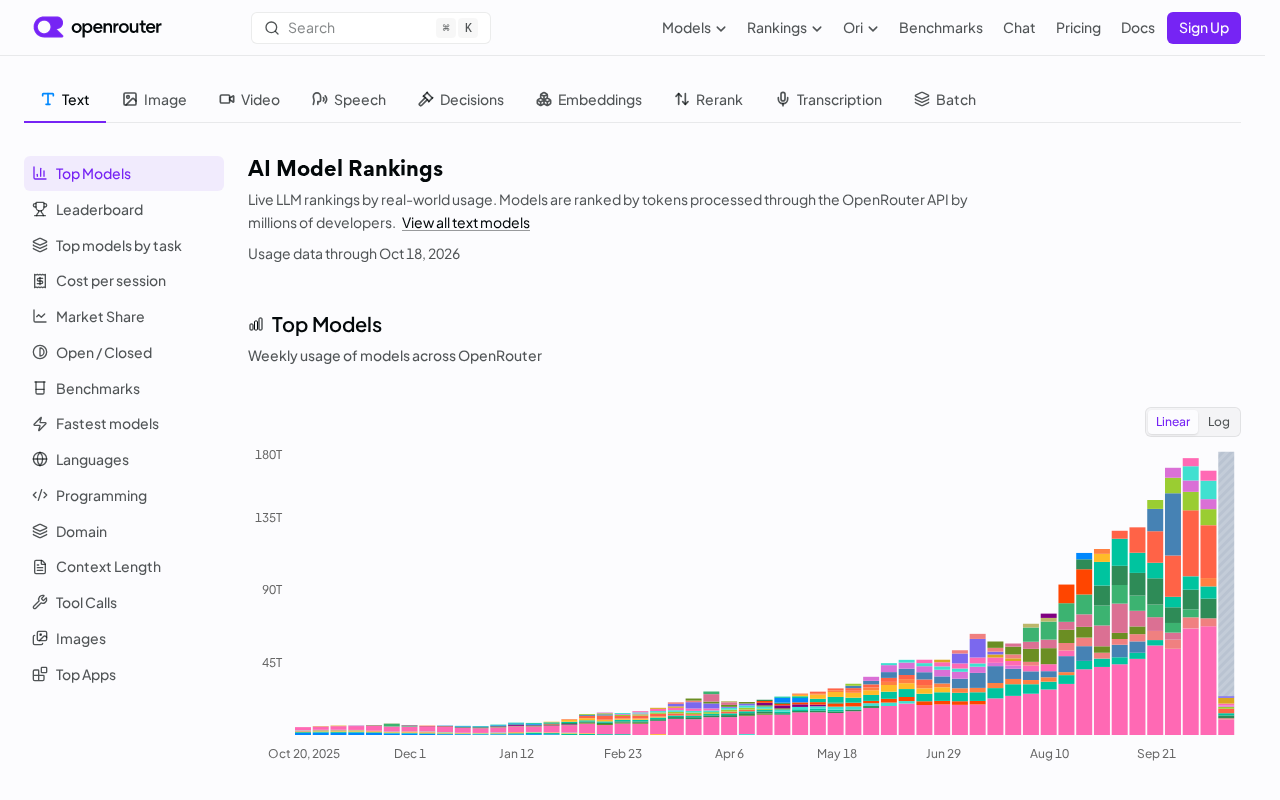Click the Embeddings tab icon
Screen dimensions: 1280x800
pos(544,99)
